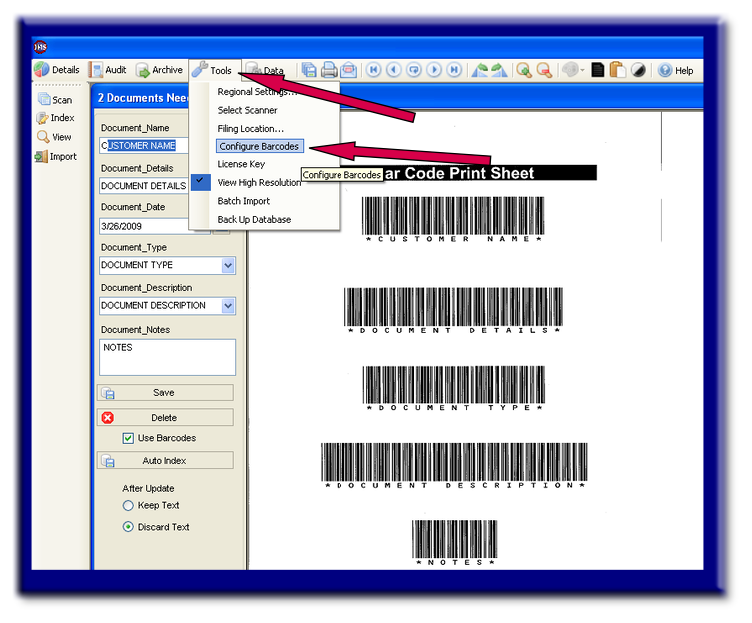Click the go-to page navigation icon
The image size is (752, 623).
(414, 70)
